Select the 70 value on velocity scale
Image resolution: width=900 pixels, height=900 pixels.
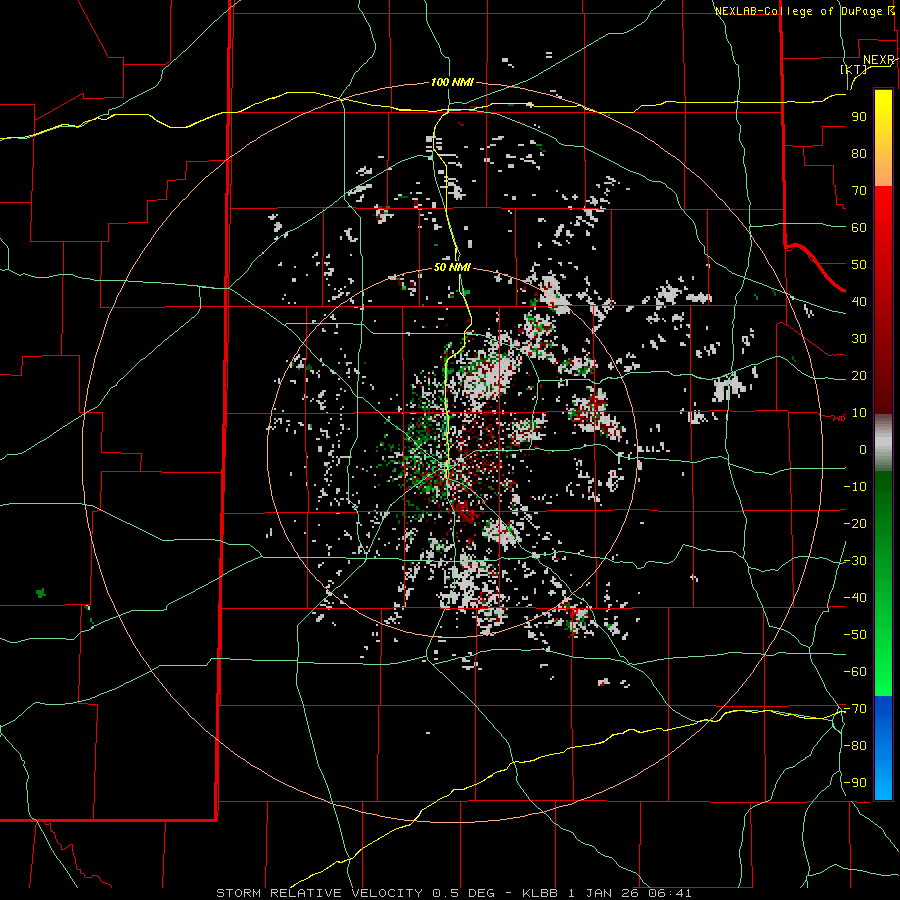tap(859, 191)
